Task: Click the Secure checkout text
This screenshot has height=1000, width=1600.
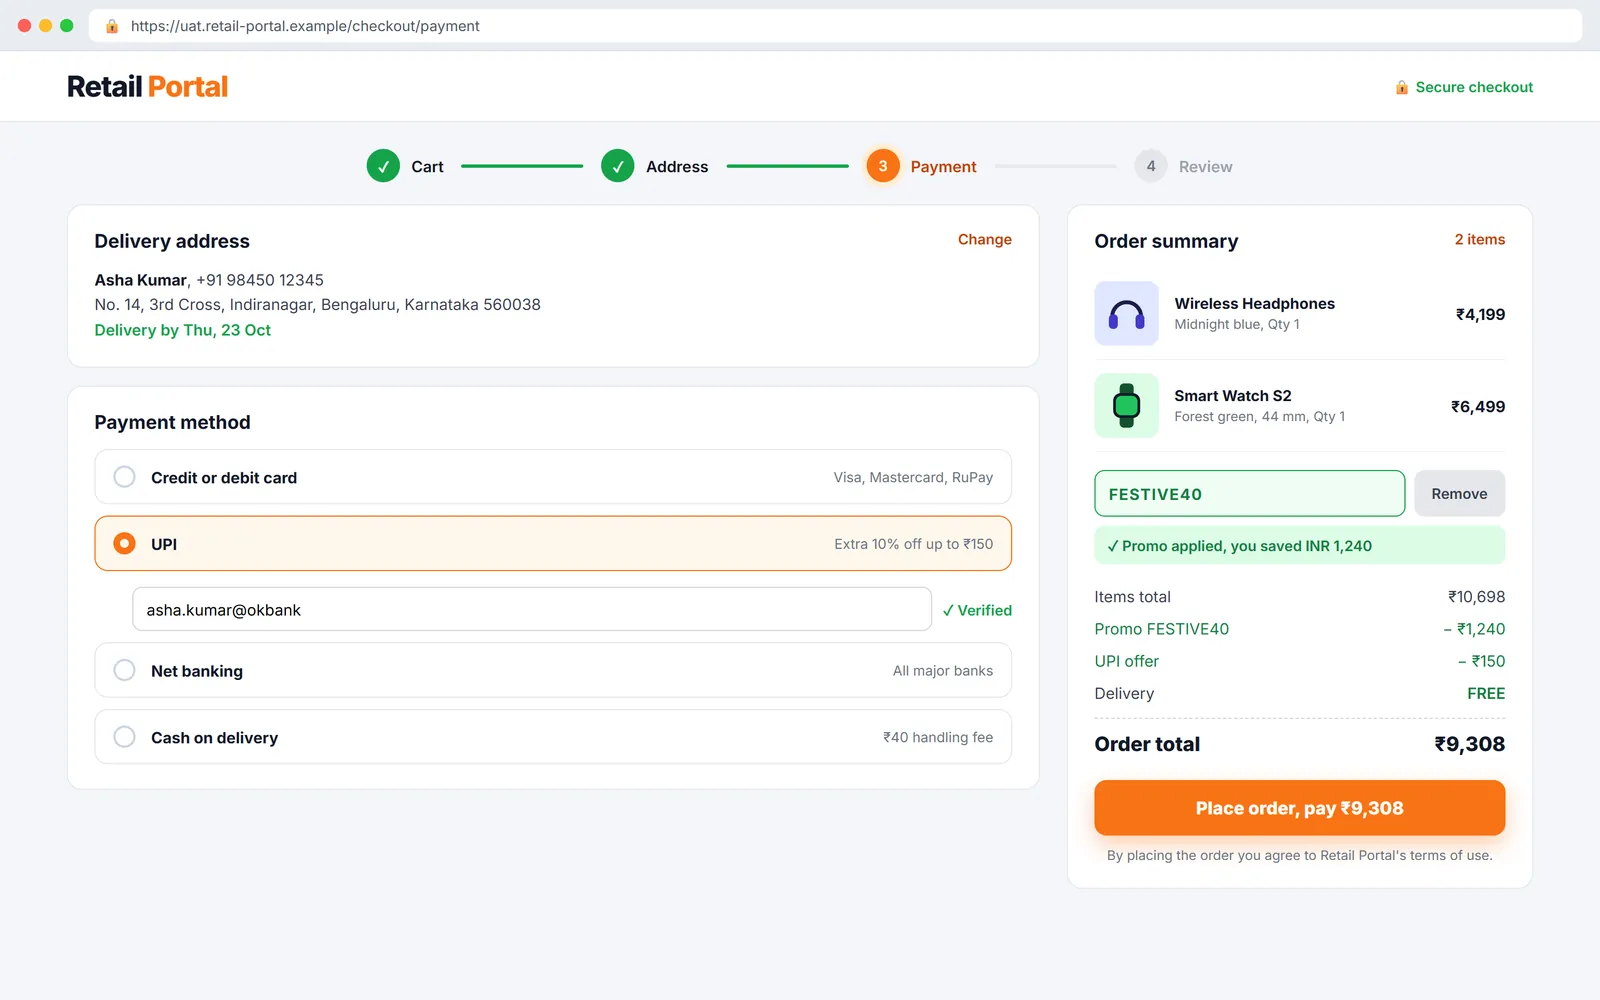Action: pyautogui.click(x=1474, y=87)
